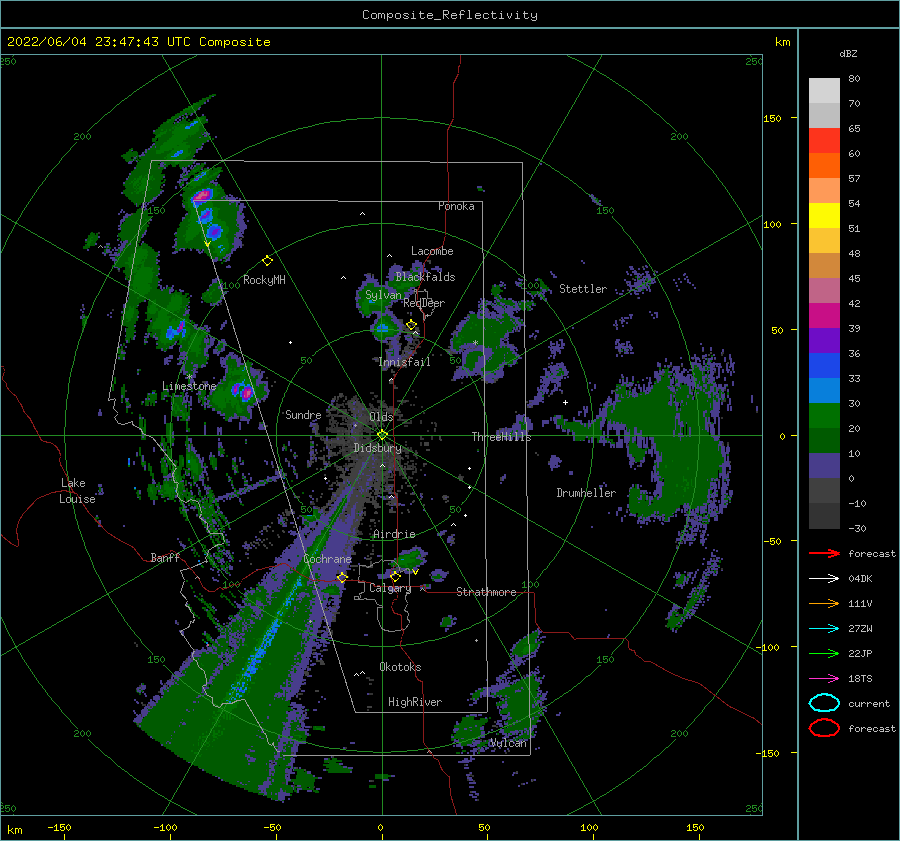This screenshot has height=841, width=900.
Task: Click the green 22JP arrow legend icon
Action: click(824, 653)
